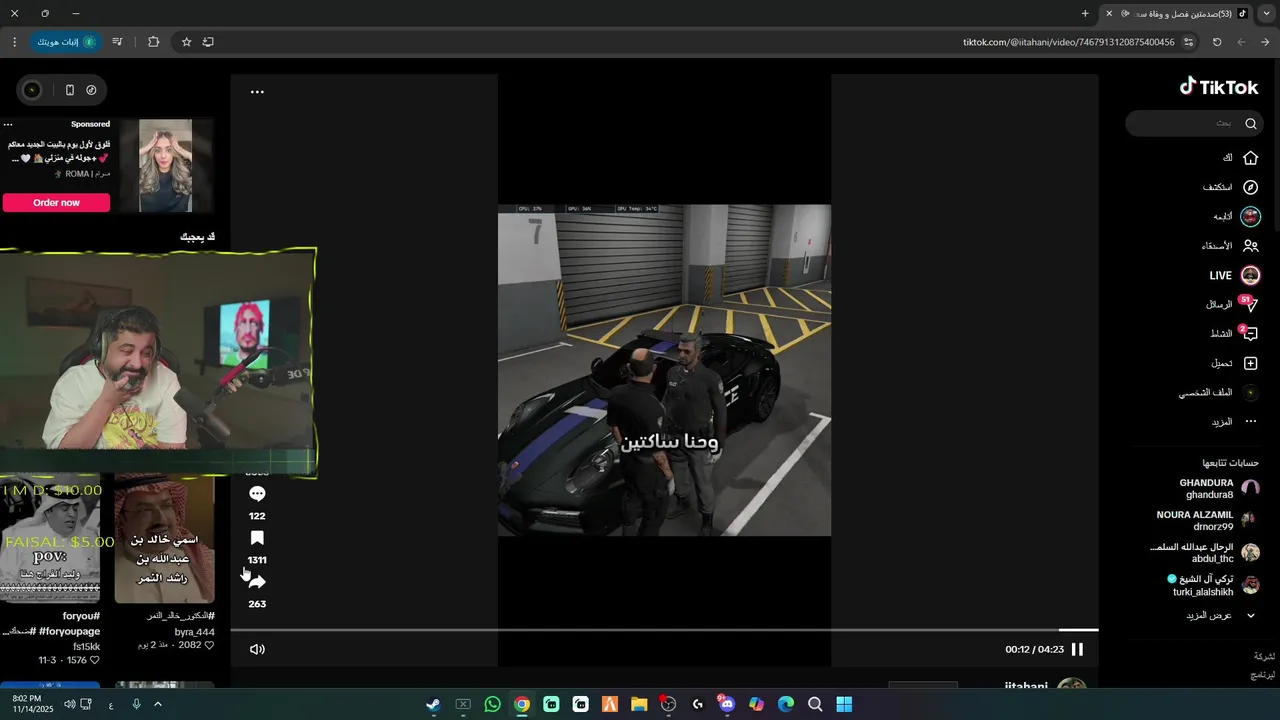Open WhatsApp from the taskbar
Screen dimensions: 1280x720
(492, 705)
